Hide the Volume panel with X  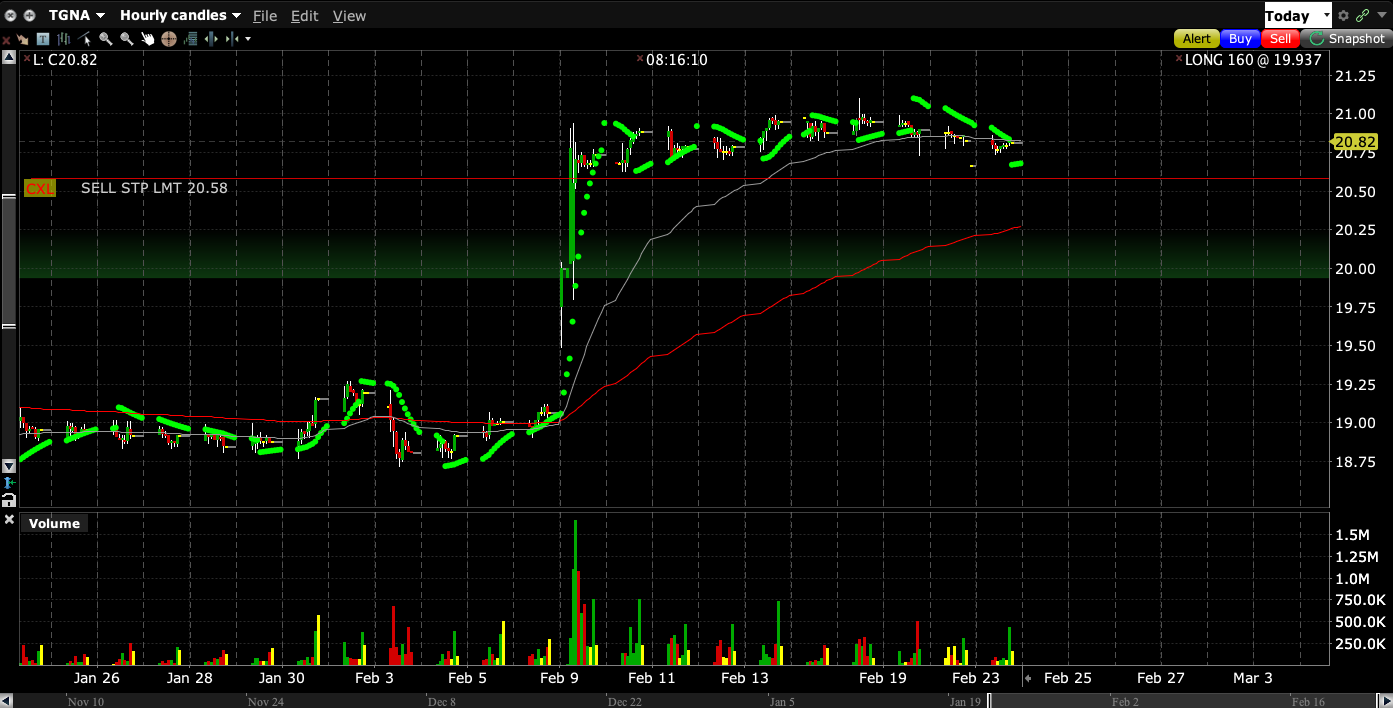9,521
